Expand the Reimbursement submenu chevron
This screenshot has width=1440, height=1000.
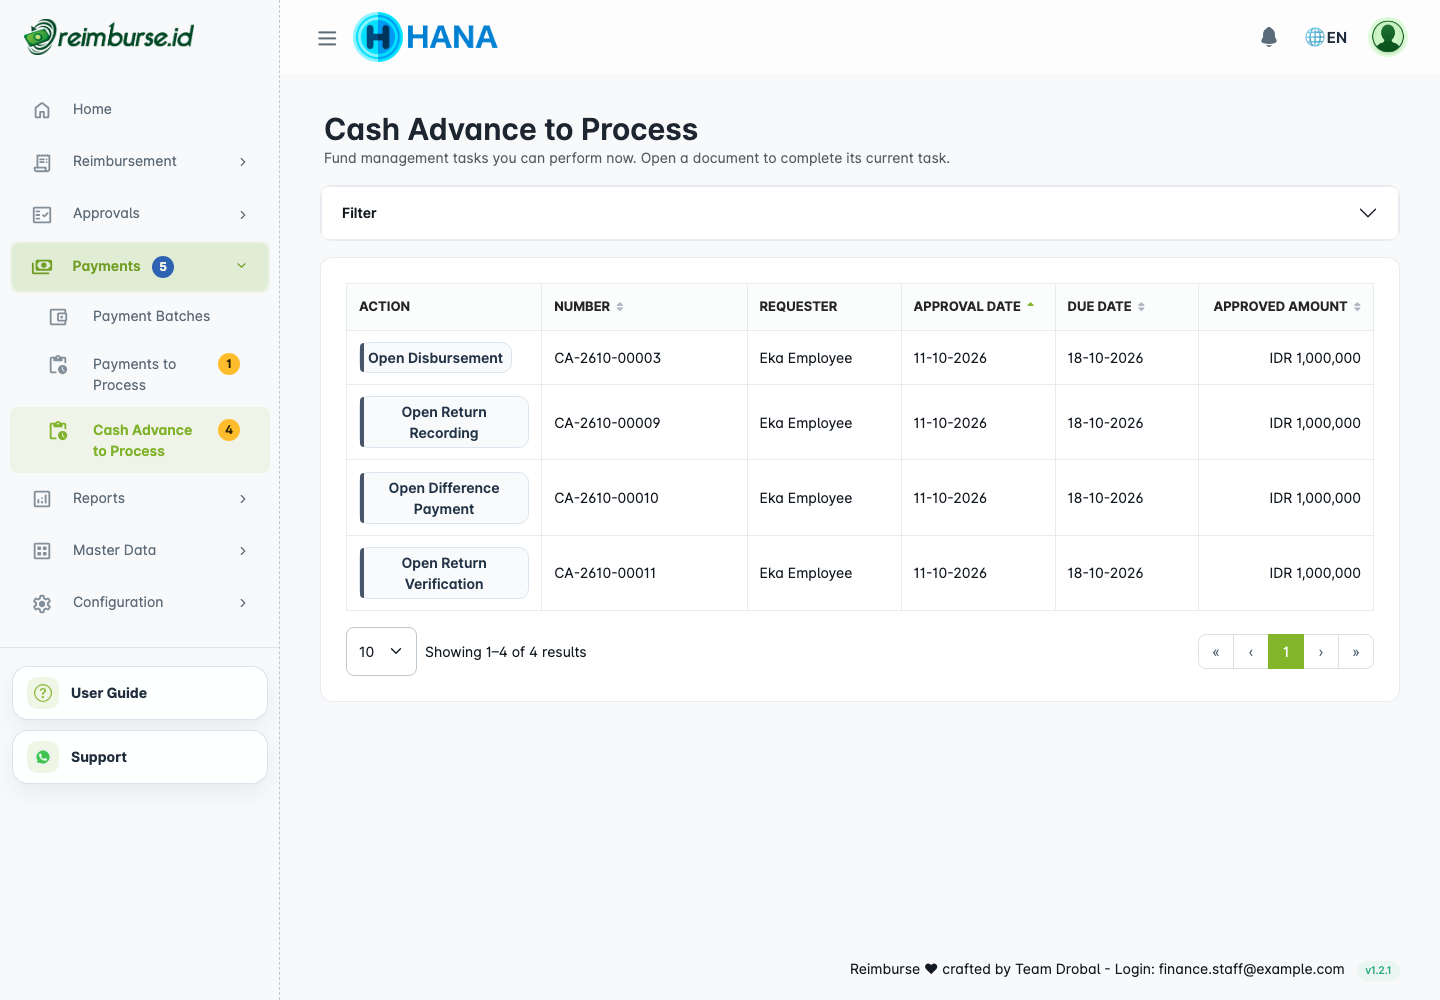(x=243, y=162)
